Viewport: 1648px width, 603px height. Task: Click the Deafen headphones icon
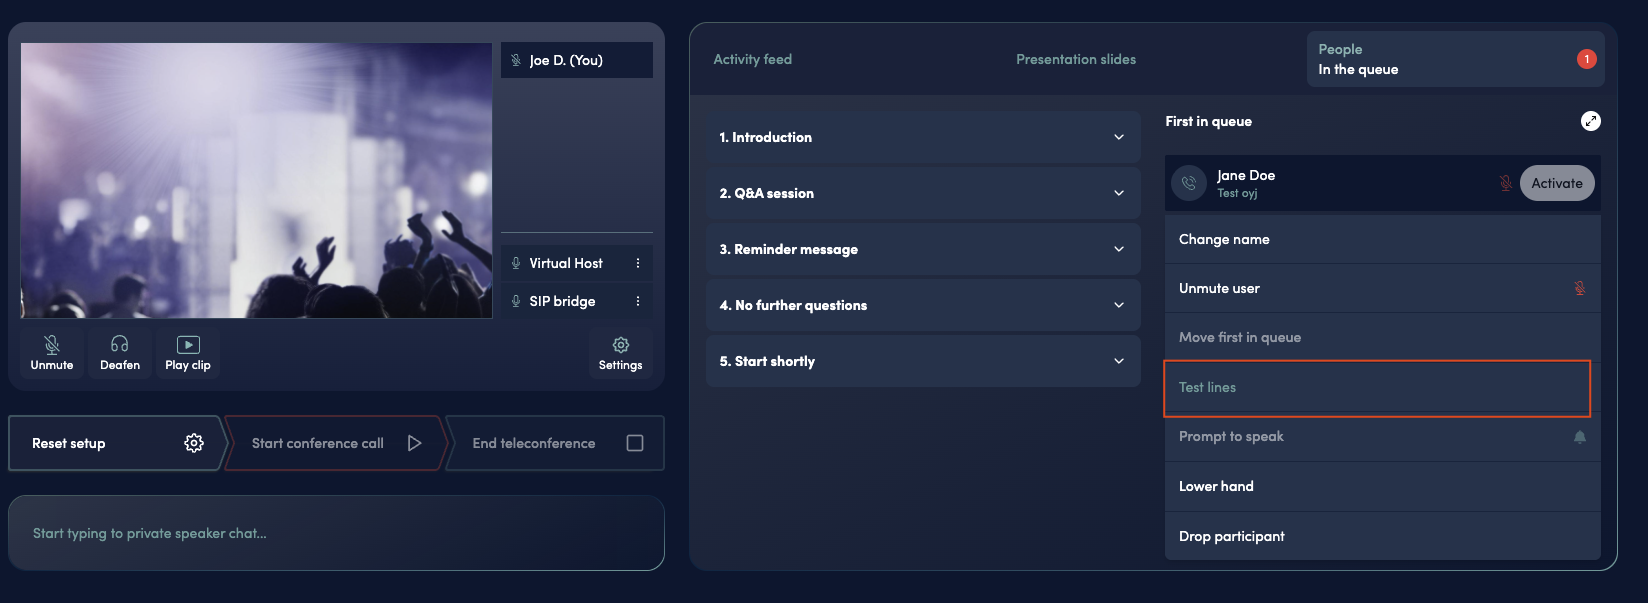[x=120, y=346]
